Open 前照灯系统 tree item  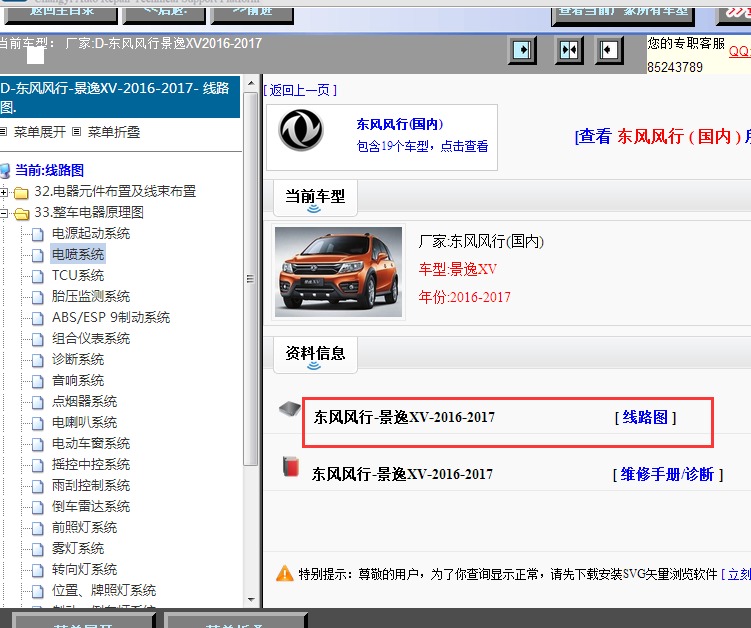pyautogui.click(x=84, y=527)
